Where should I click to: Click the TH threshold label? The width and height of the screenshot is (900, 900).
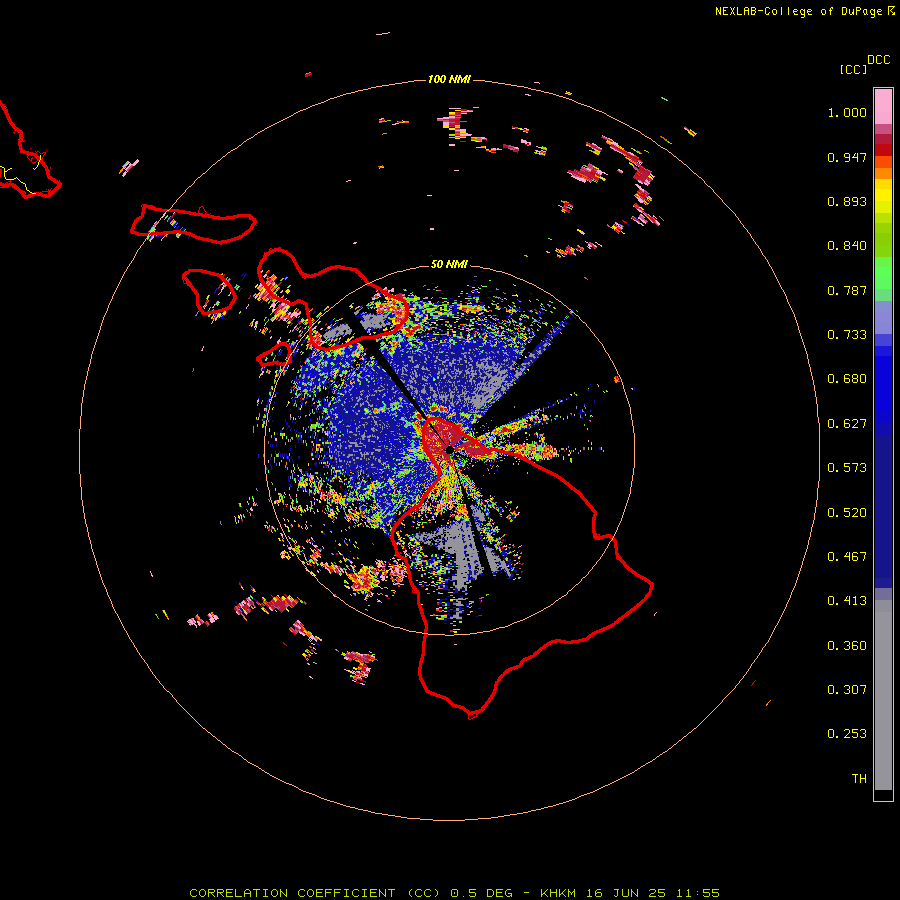[859, 779]
